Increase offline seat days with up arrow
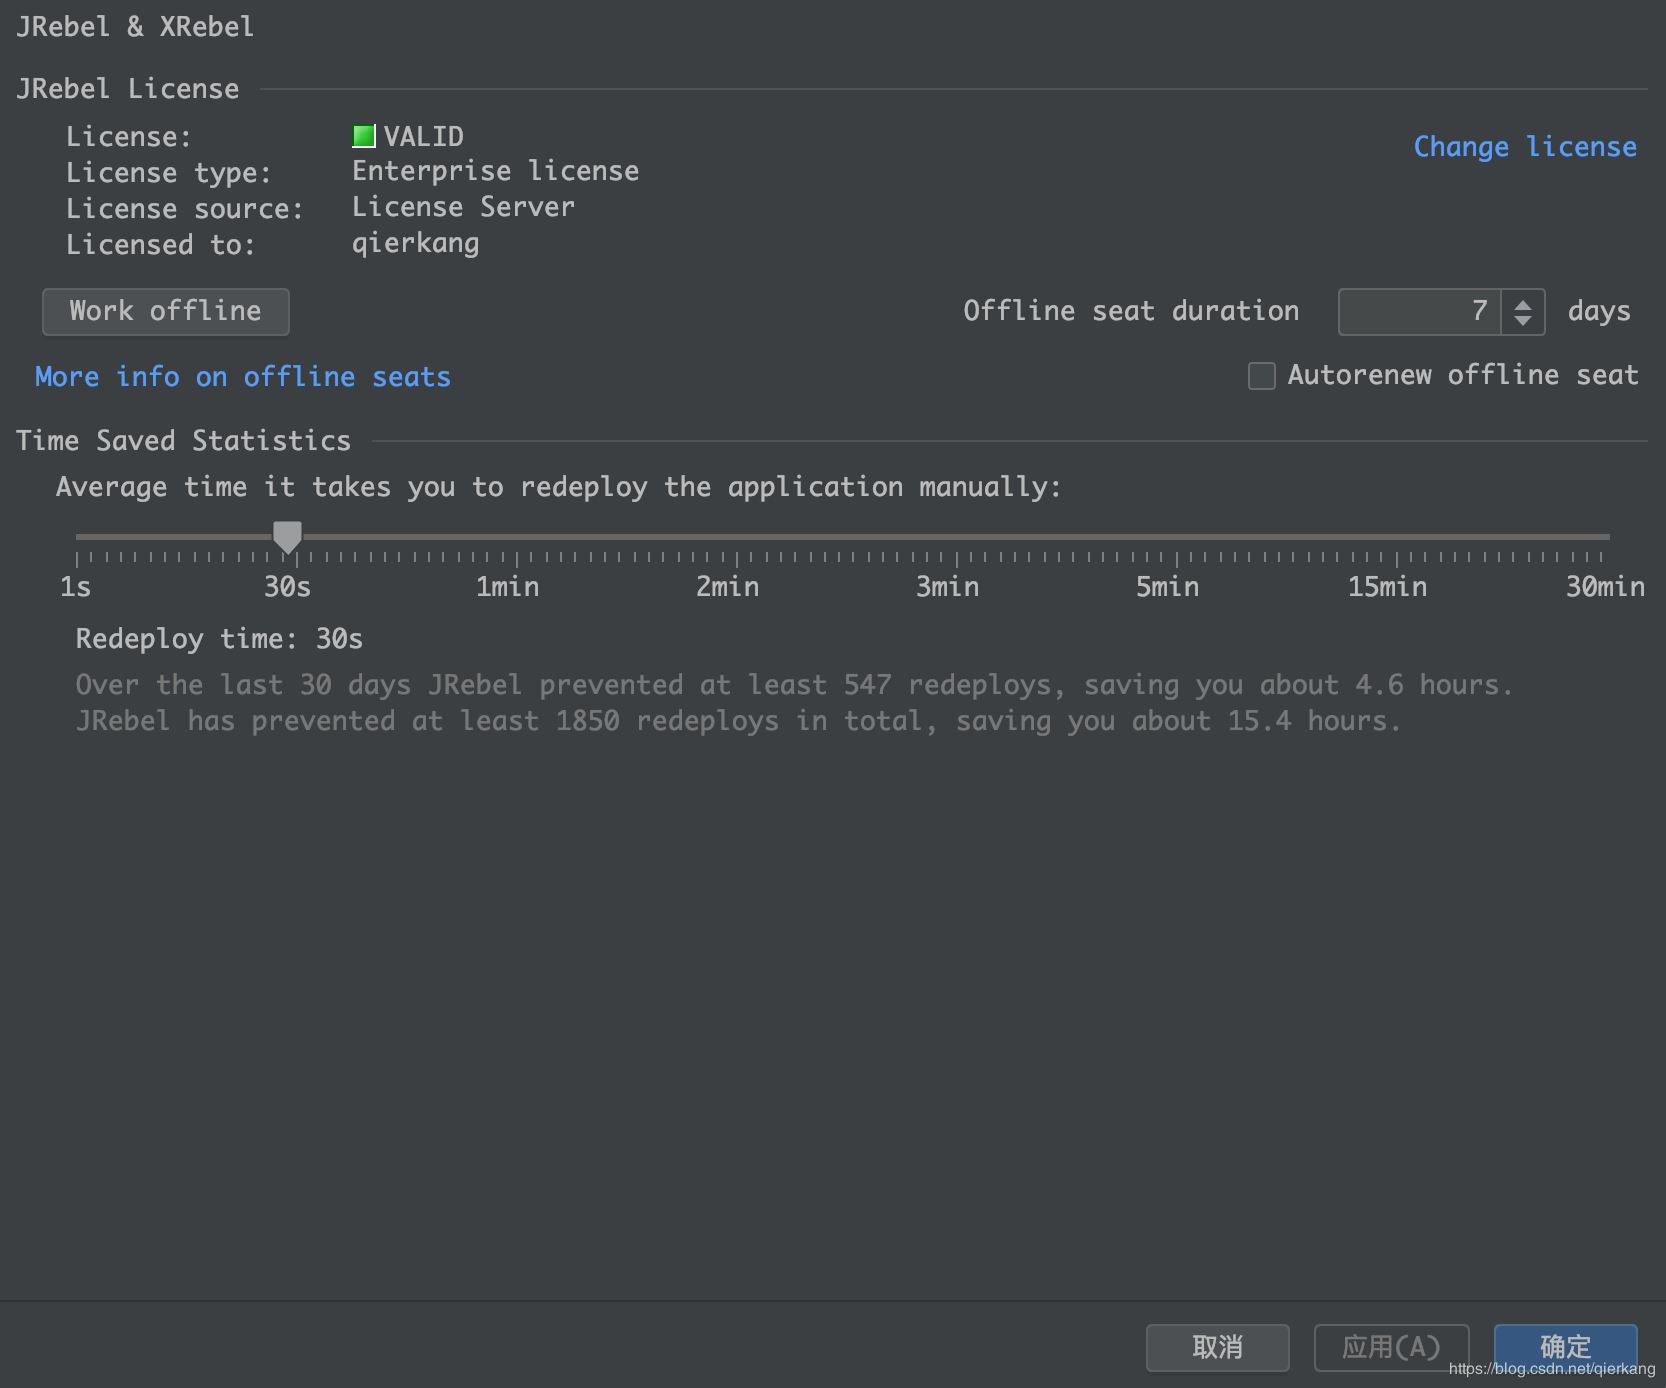Screen dimensions: 1666x1388 click(1523, 304)
